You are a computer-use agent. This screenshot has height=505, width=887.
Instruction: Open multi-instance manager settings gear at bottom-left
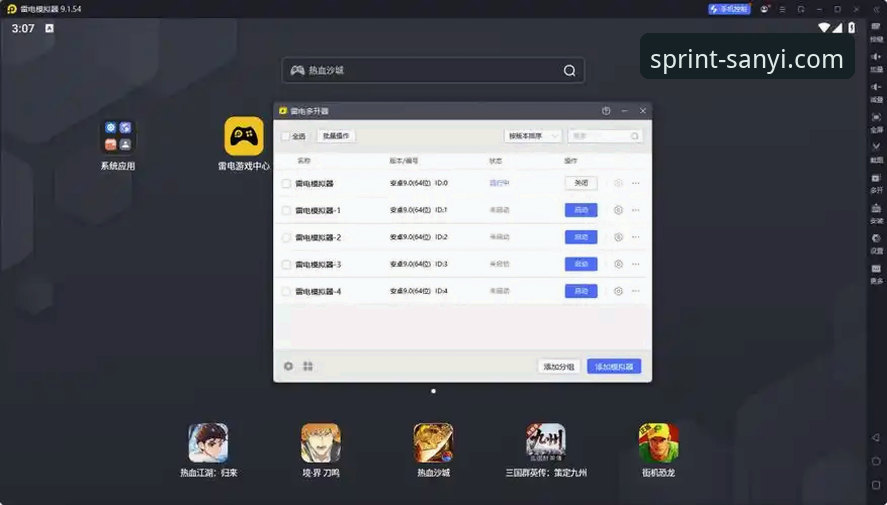coord(289,366)
